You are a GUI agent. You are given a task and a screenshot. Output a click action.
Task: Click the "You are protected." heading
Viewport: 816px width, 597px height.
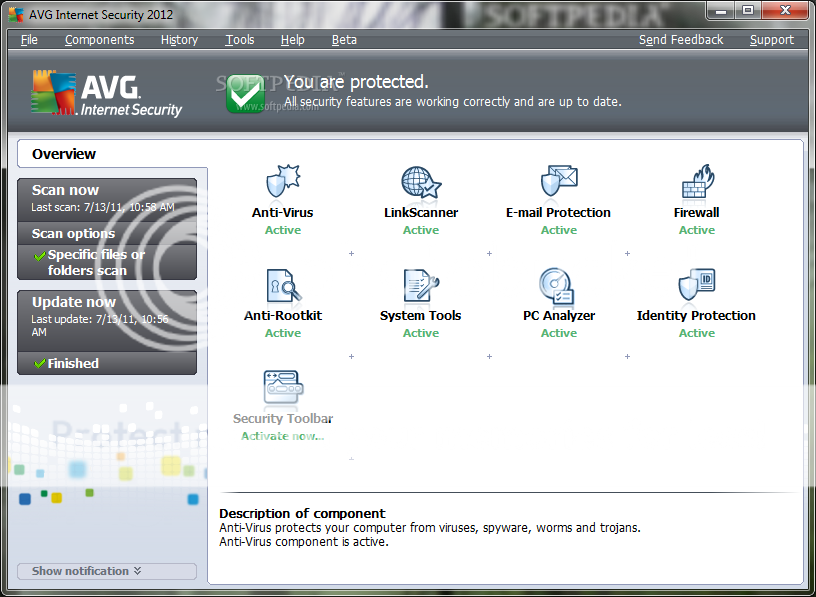click(356, 82)
